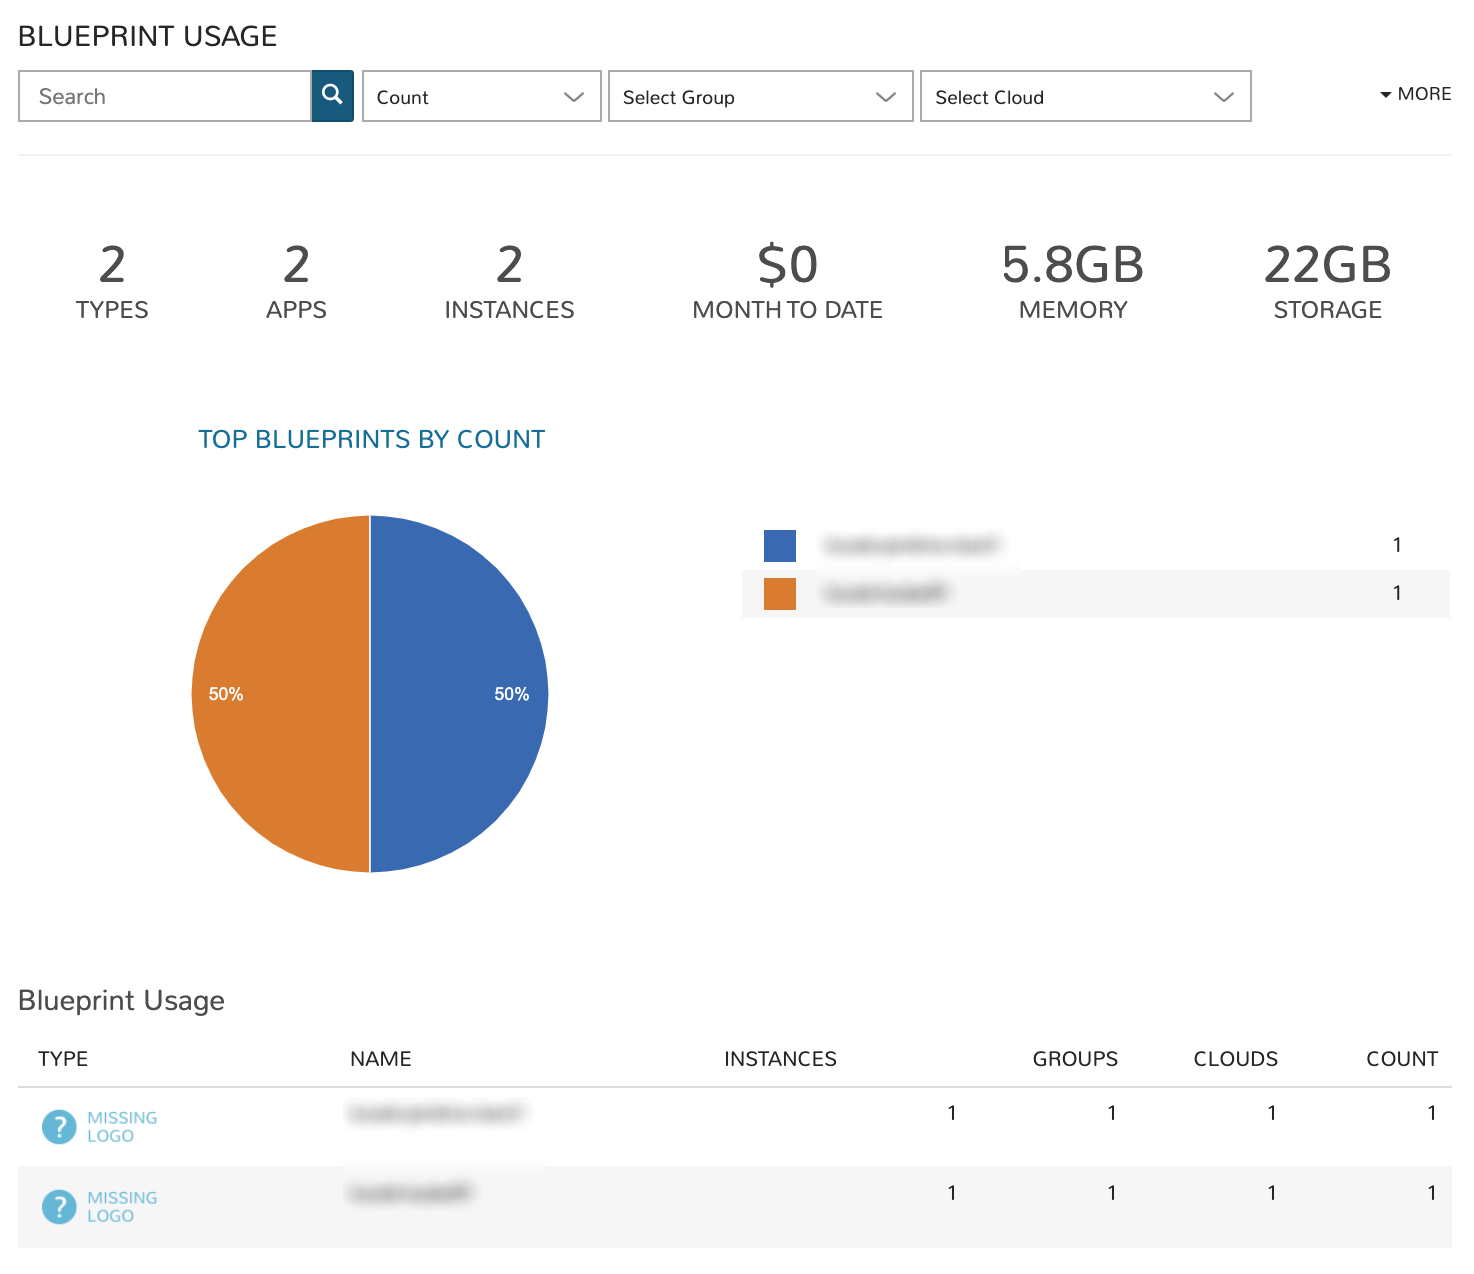Select the first blueprint row in usage table

[700, 1120]
